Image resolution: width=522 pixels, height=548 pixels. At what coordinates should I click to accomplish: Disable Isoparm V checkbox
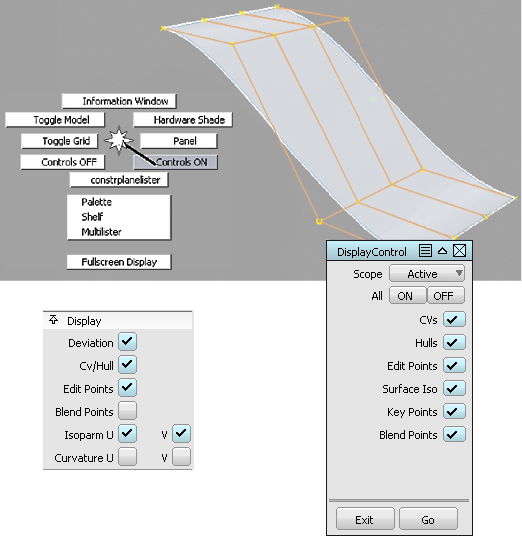pyautogui.click(x=181, y=434)
